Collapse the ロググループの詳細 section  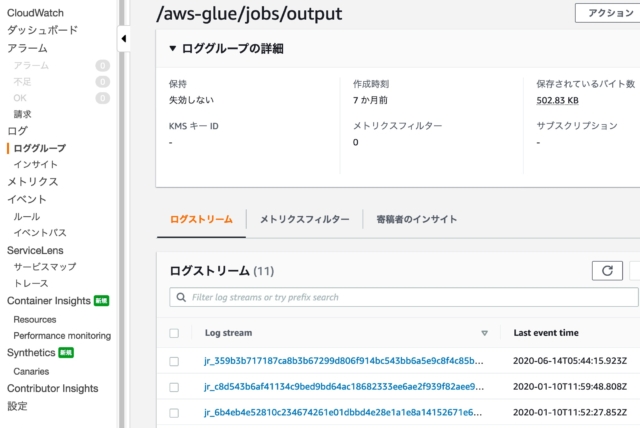click(x=173, y=49)
